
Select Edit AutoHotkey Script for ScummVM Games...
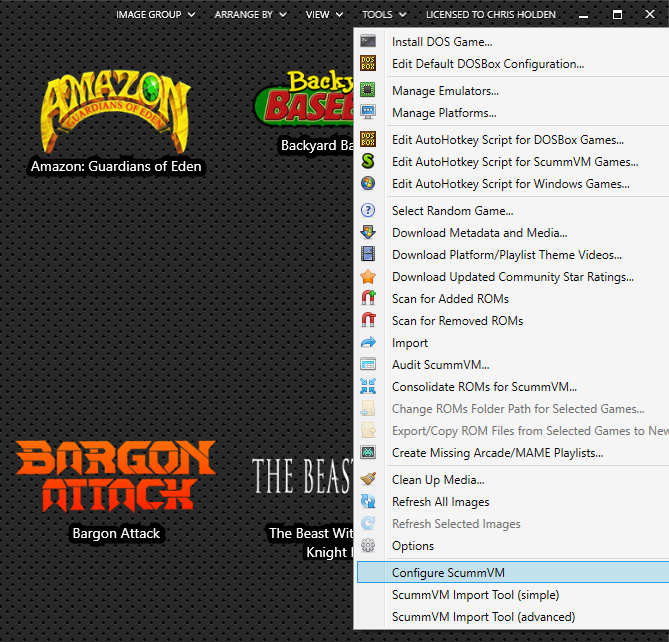tap(513, 162)
